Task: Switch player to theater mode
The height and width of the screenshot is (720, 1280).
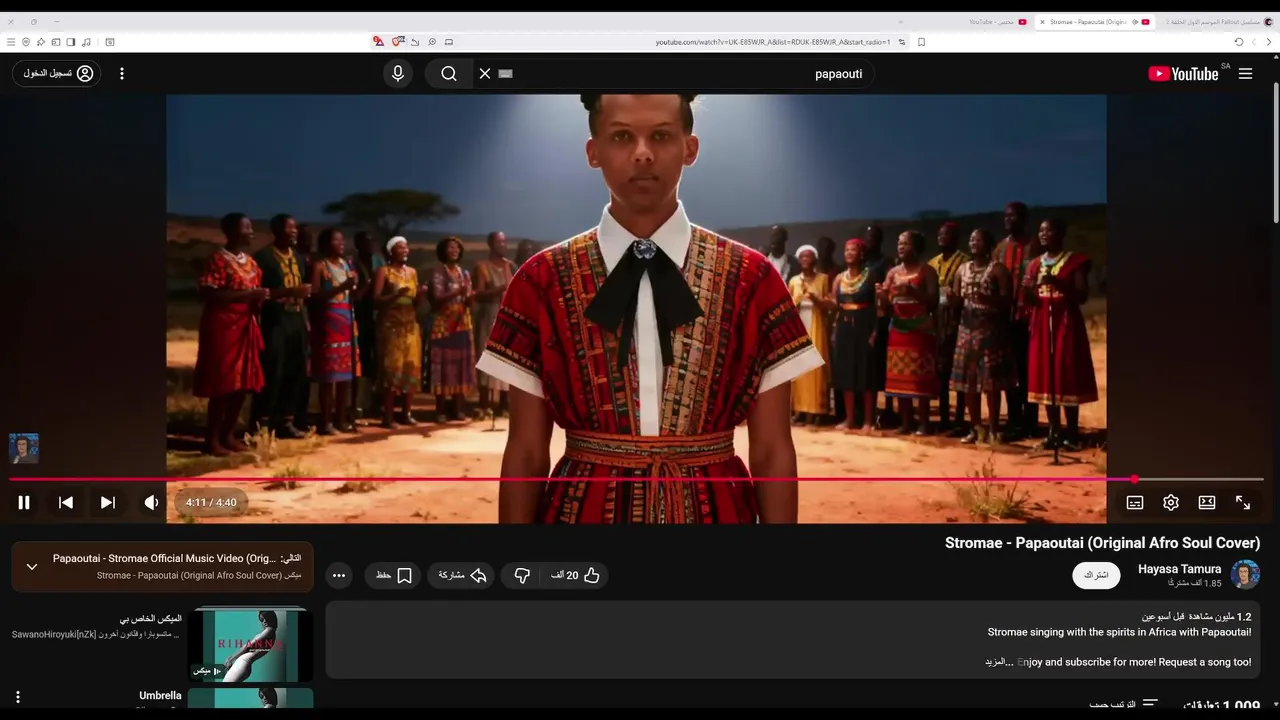Action: pos(1207,502)
